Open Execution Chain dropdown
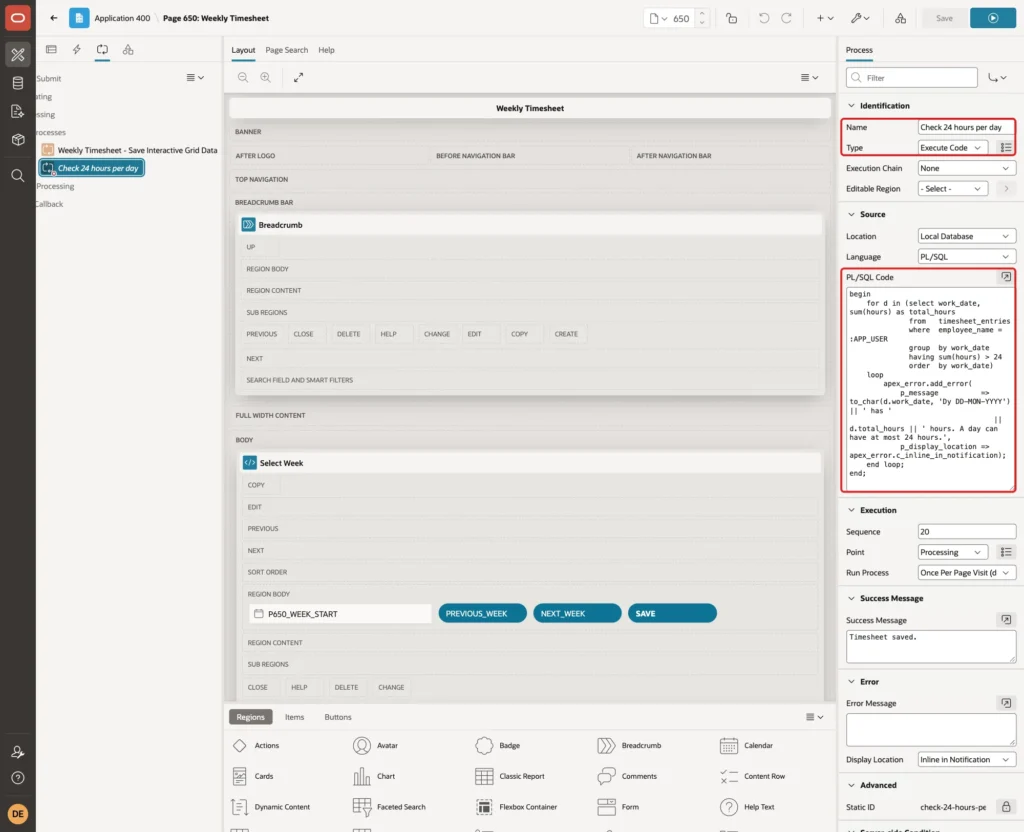Screen dimensions: 1024x832 tap(966, 168)
